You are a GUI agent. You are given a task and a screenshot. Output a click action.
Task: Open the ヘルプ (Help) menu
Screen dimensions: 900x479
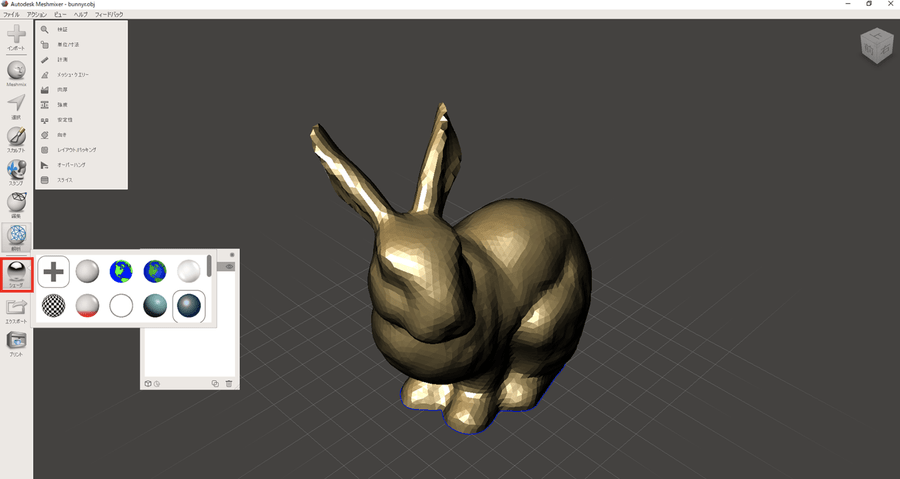click(80, 15)
